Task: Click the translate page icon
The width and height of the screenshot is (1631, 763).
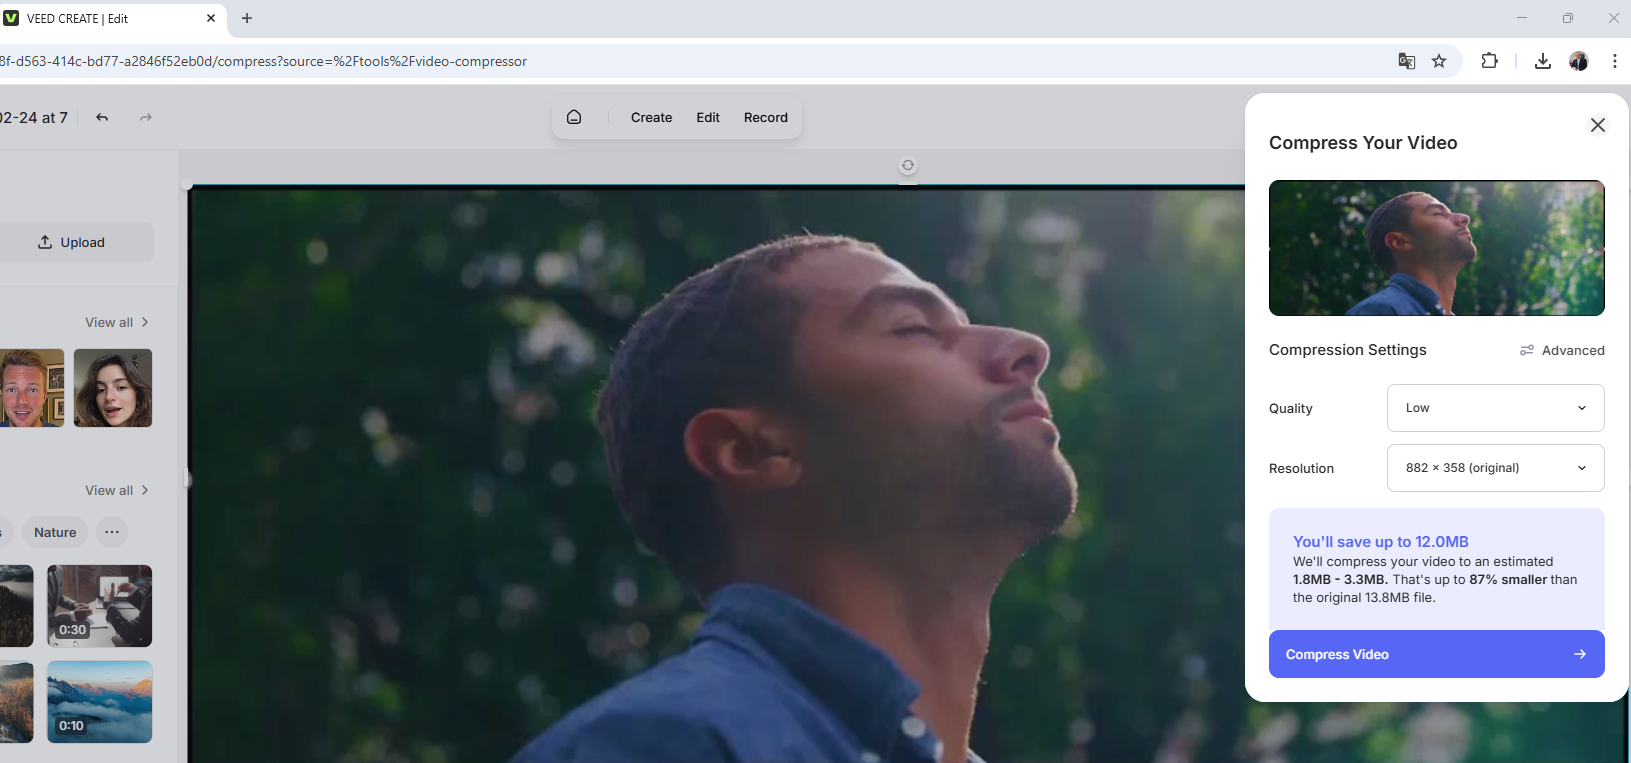Action: [x=1406, y=61]
